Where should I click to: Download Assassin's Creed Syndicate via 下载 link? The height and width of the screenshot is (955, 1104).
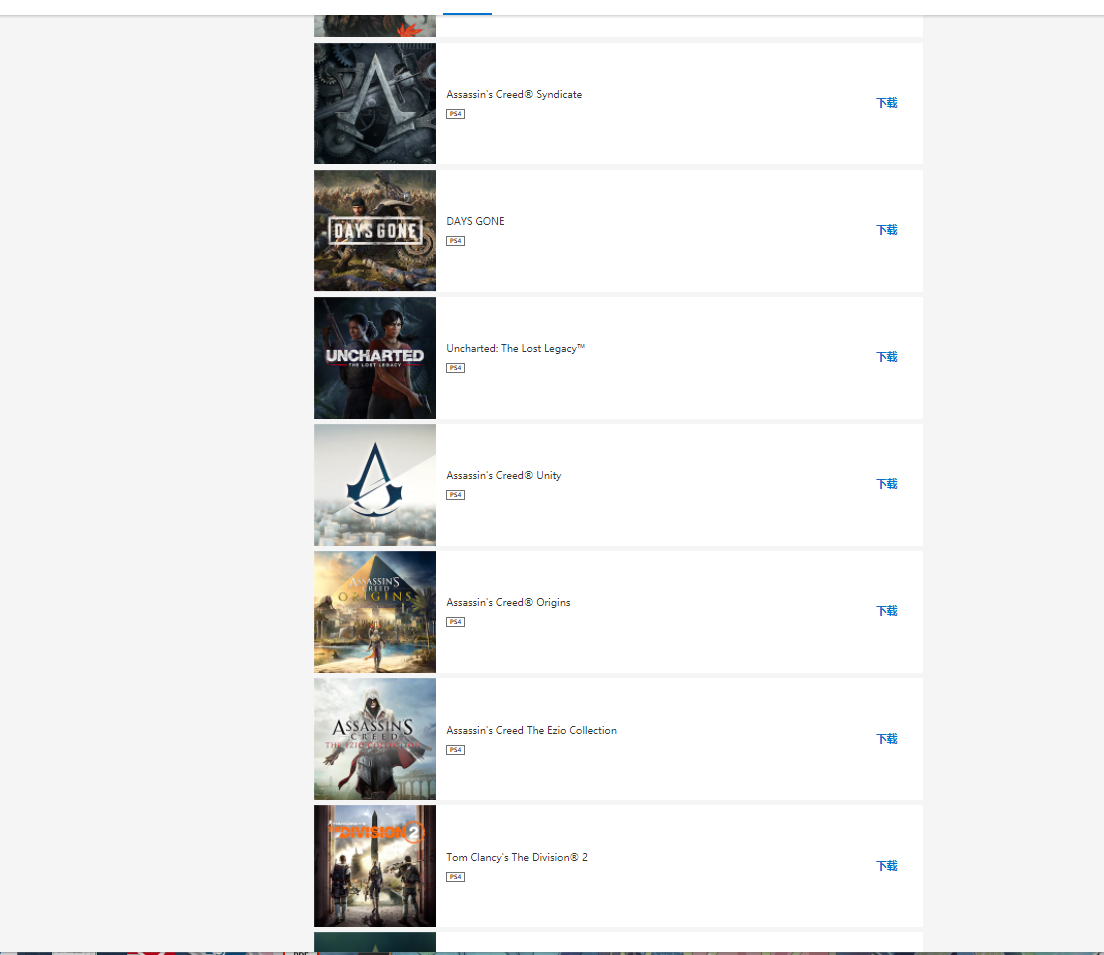[887, 103]
